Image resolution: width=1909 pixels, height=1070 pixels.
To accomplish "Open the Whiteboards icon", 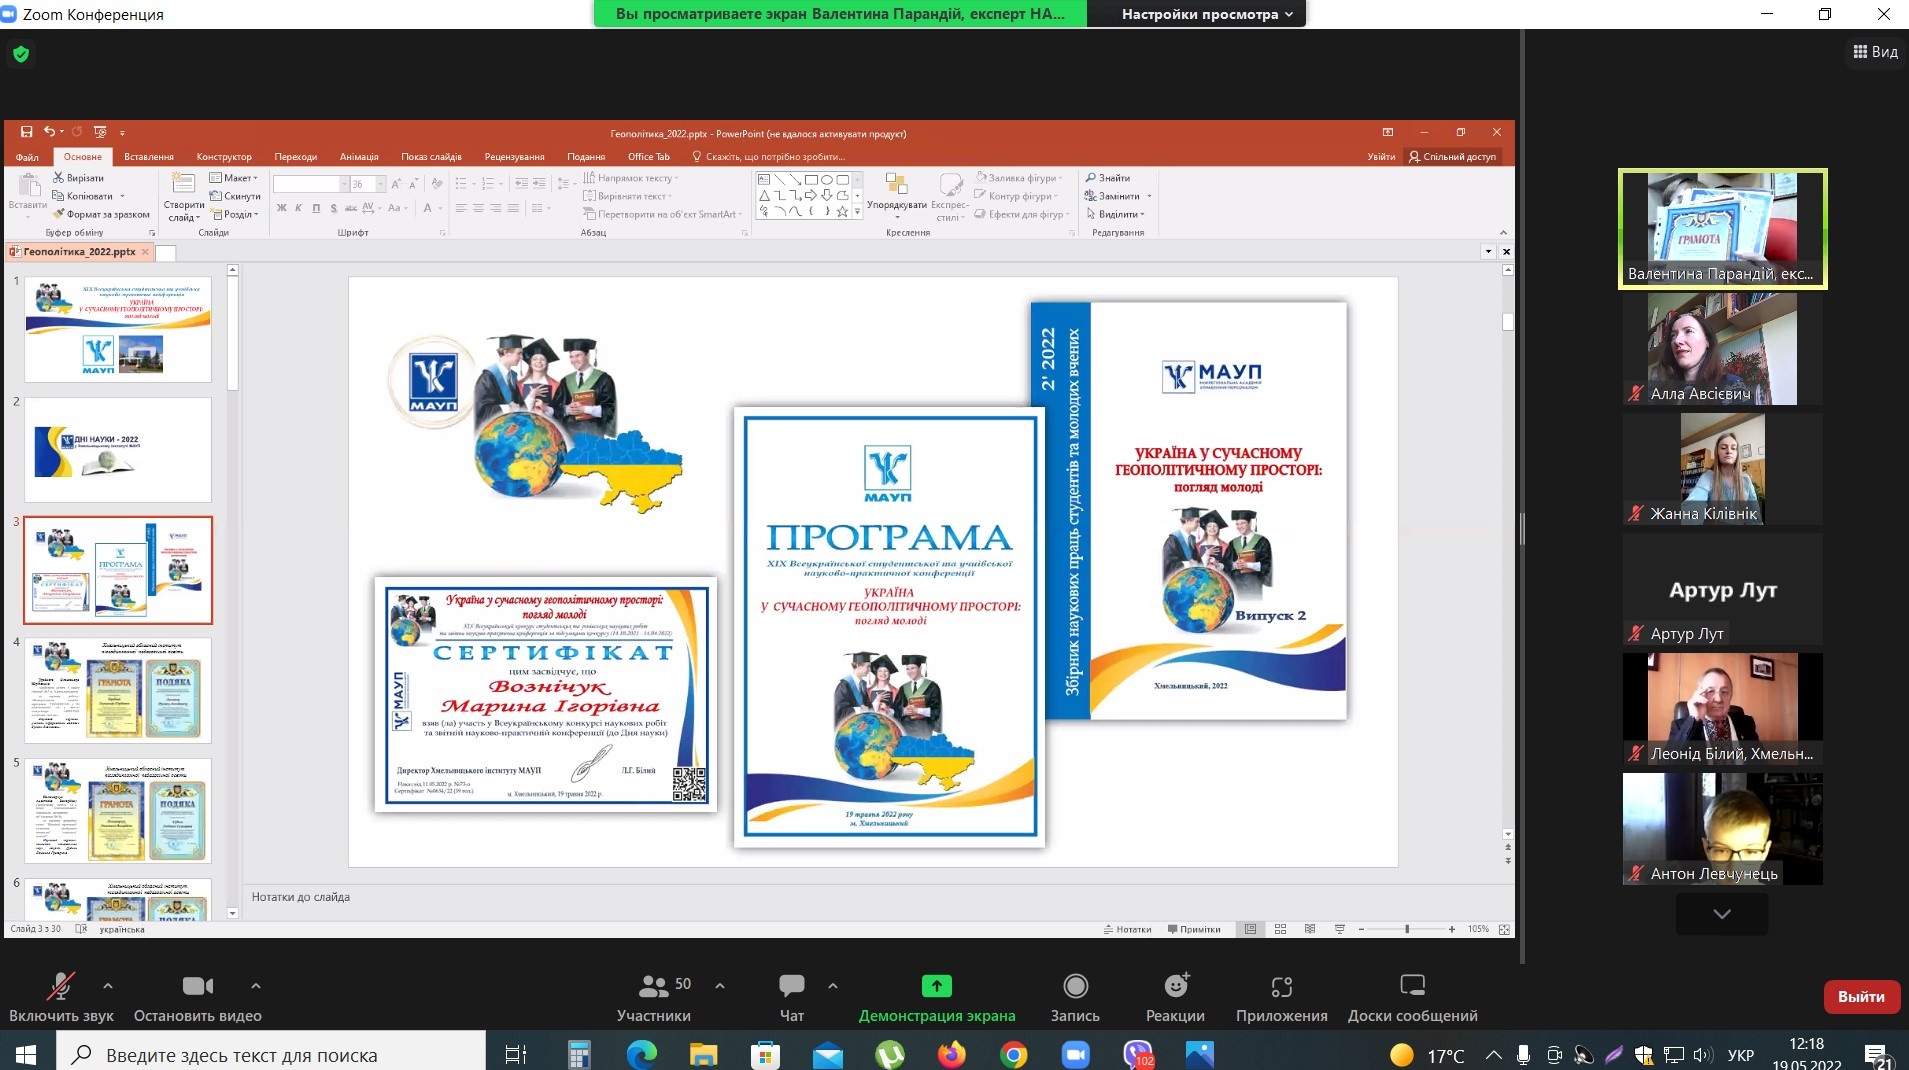I will [1412, 987].
